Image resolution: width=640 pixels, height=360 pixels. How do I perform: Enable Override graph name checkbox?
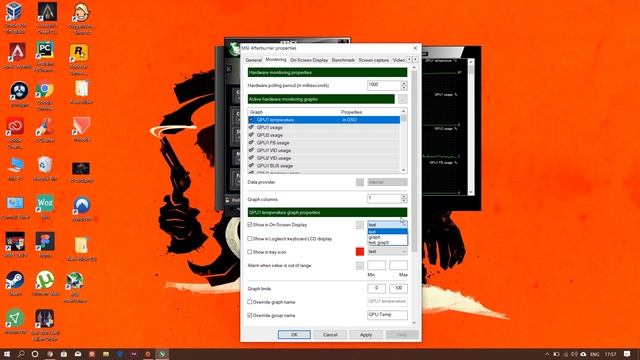250,302
